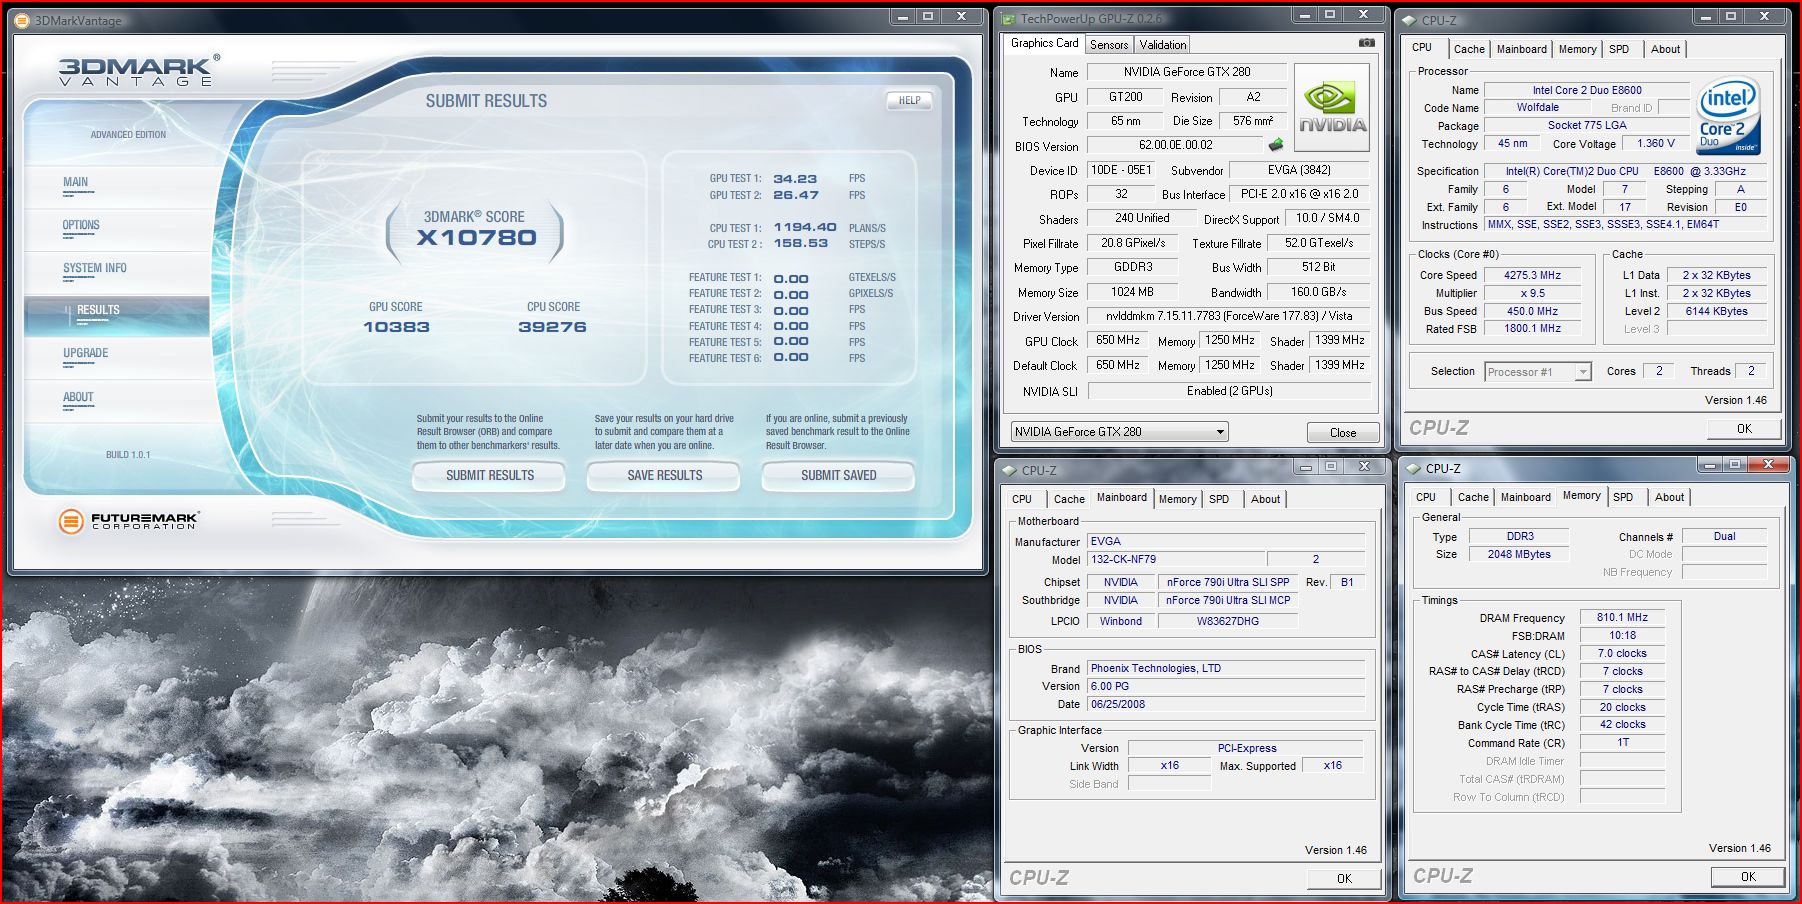This screenshot has height=904, width=1802.
Task: Click the GPU-Z title bar icon
Action: (1009, 19)
